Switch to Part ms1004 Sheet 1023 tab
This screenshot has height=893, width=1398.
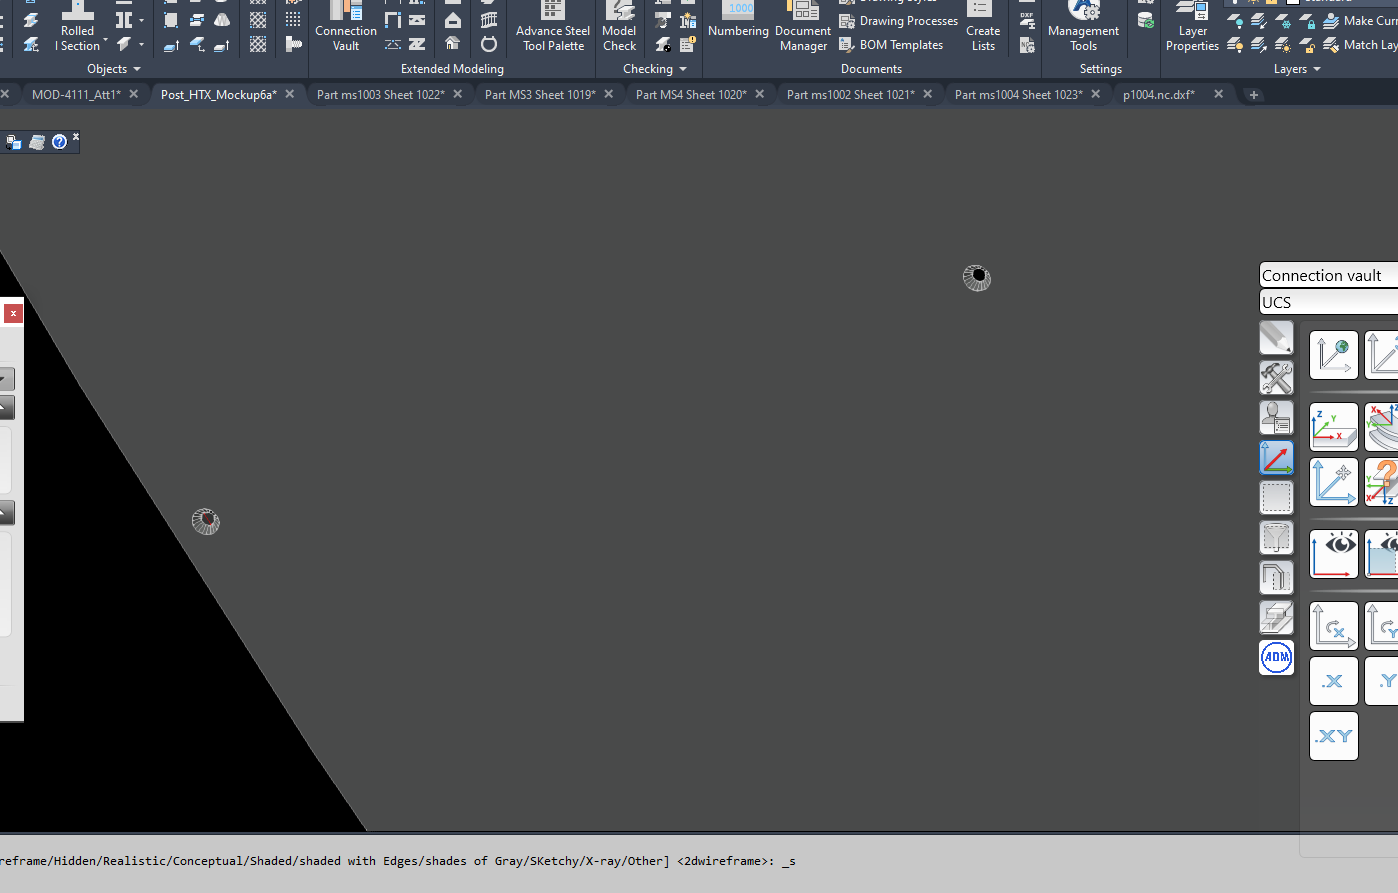1019,94
